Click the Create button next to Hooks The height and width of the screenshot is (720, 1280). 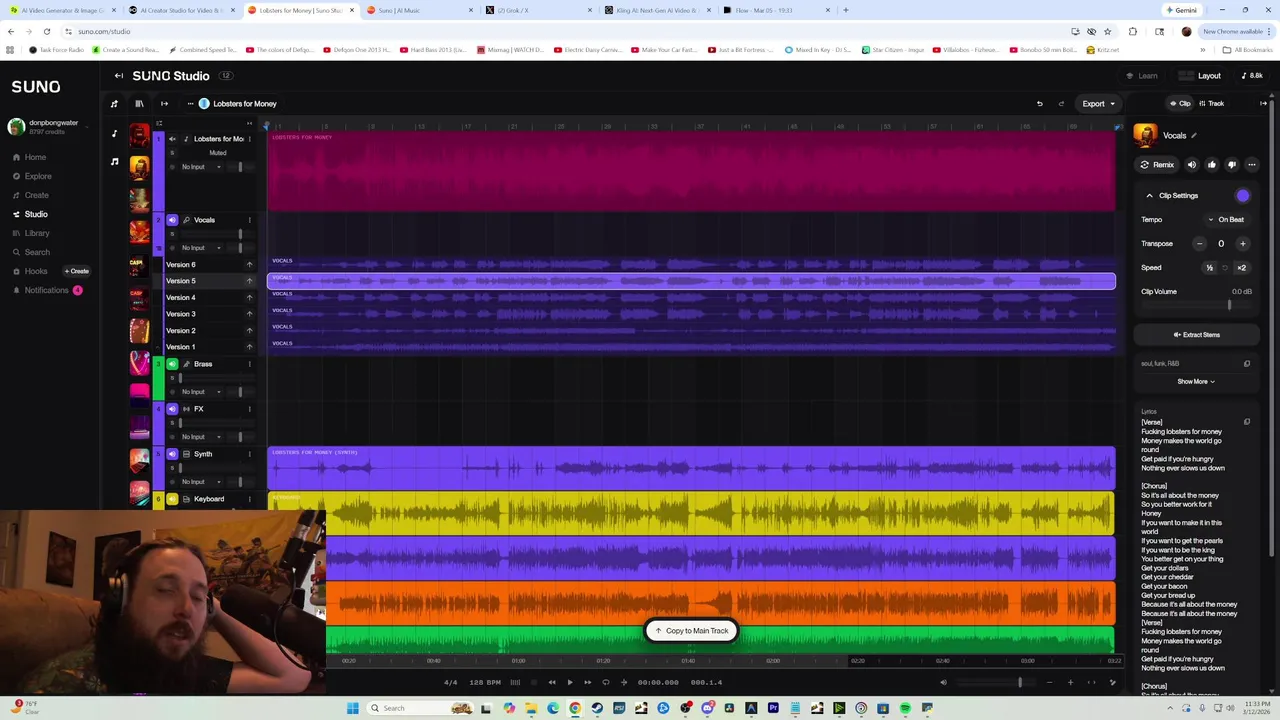point(77,271)
